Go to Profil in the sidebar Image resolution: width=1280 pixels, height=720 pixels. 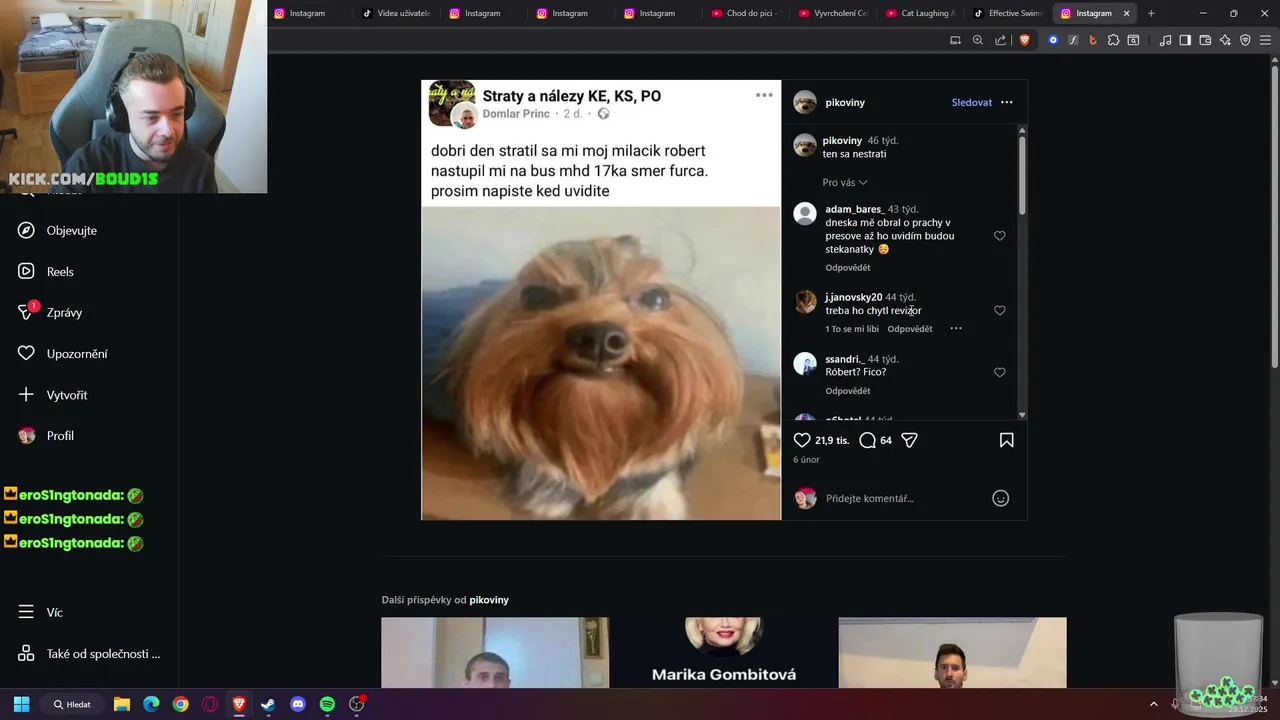point(46,436)
